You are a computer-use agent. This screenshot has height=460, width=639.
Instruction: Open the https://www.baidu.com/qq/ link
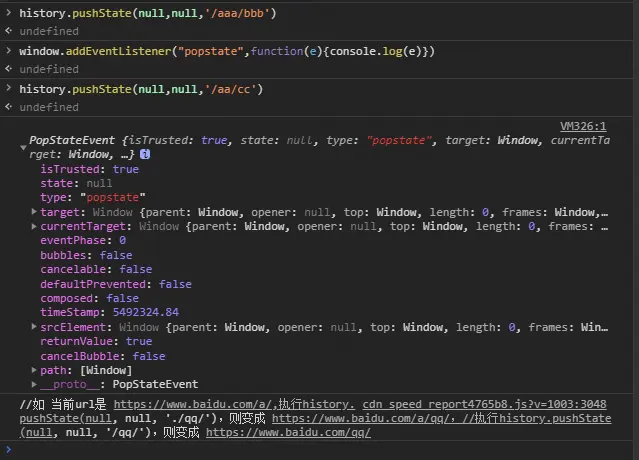pyautogui.click(x=289, y=432)
